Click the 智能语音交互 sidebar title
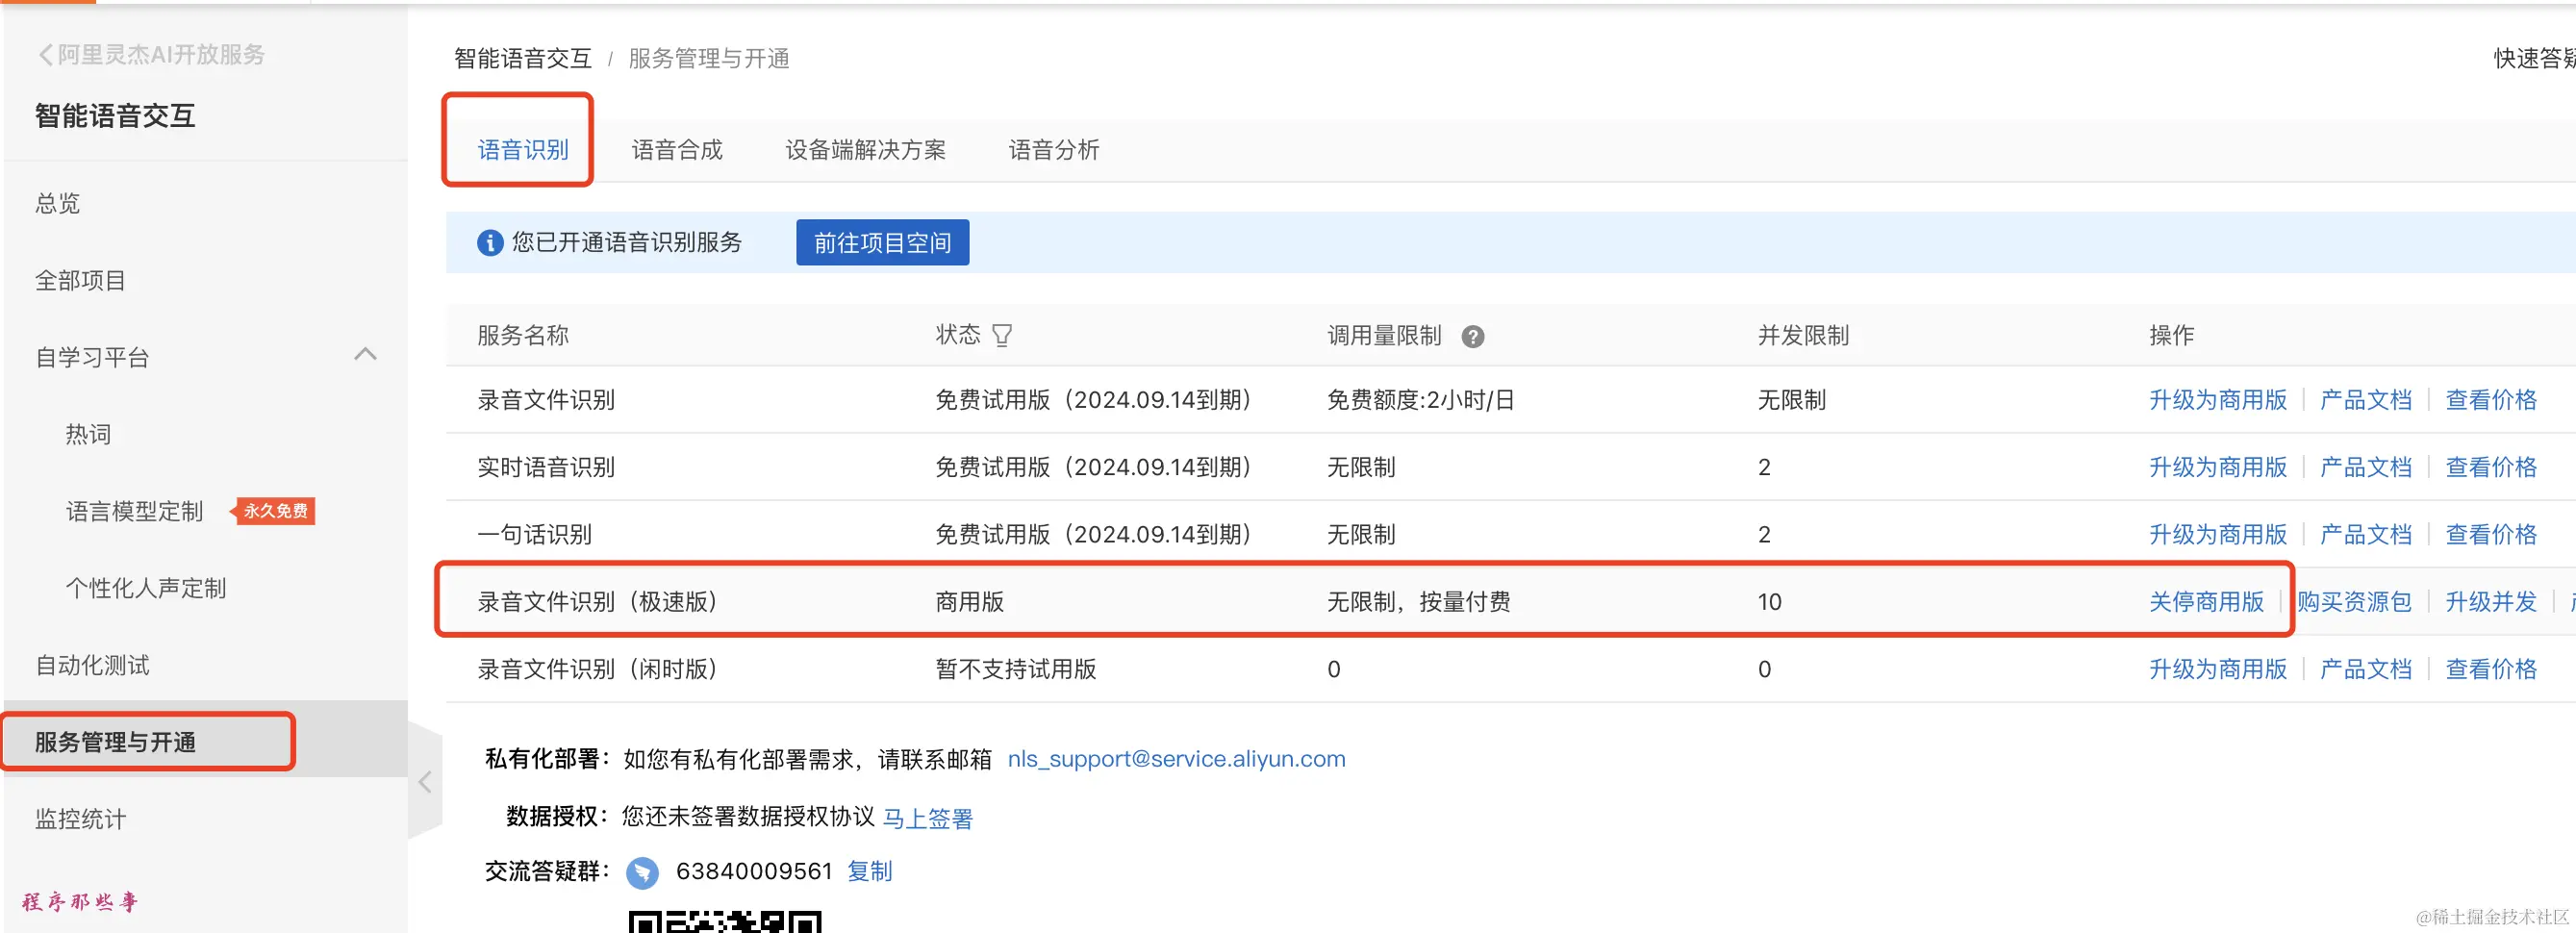The height and width of the screenshot is (933, 2576). (x=115, y=116)
